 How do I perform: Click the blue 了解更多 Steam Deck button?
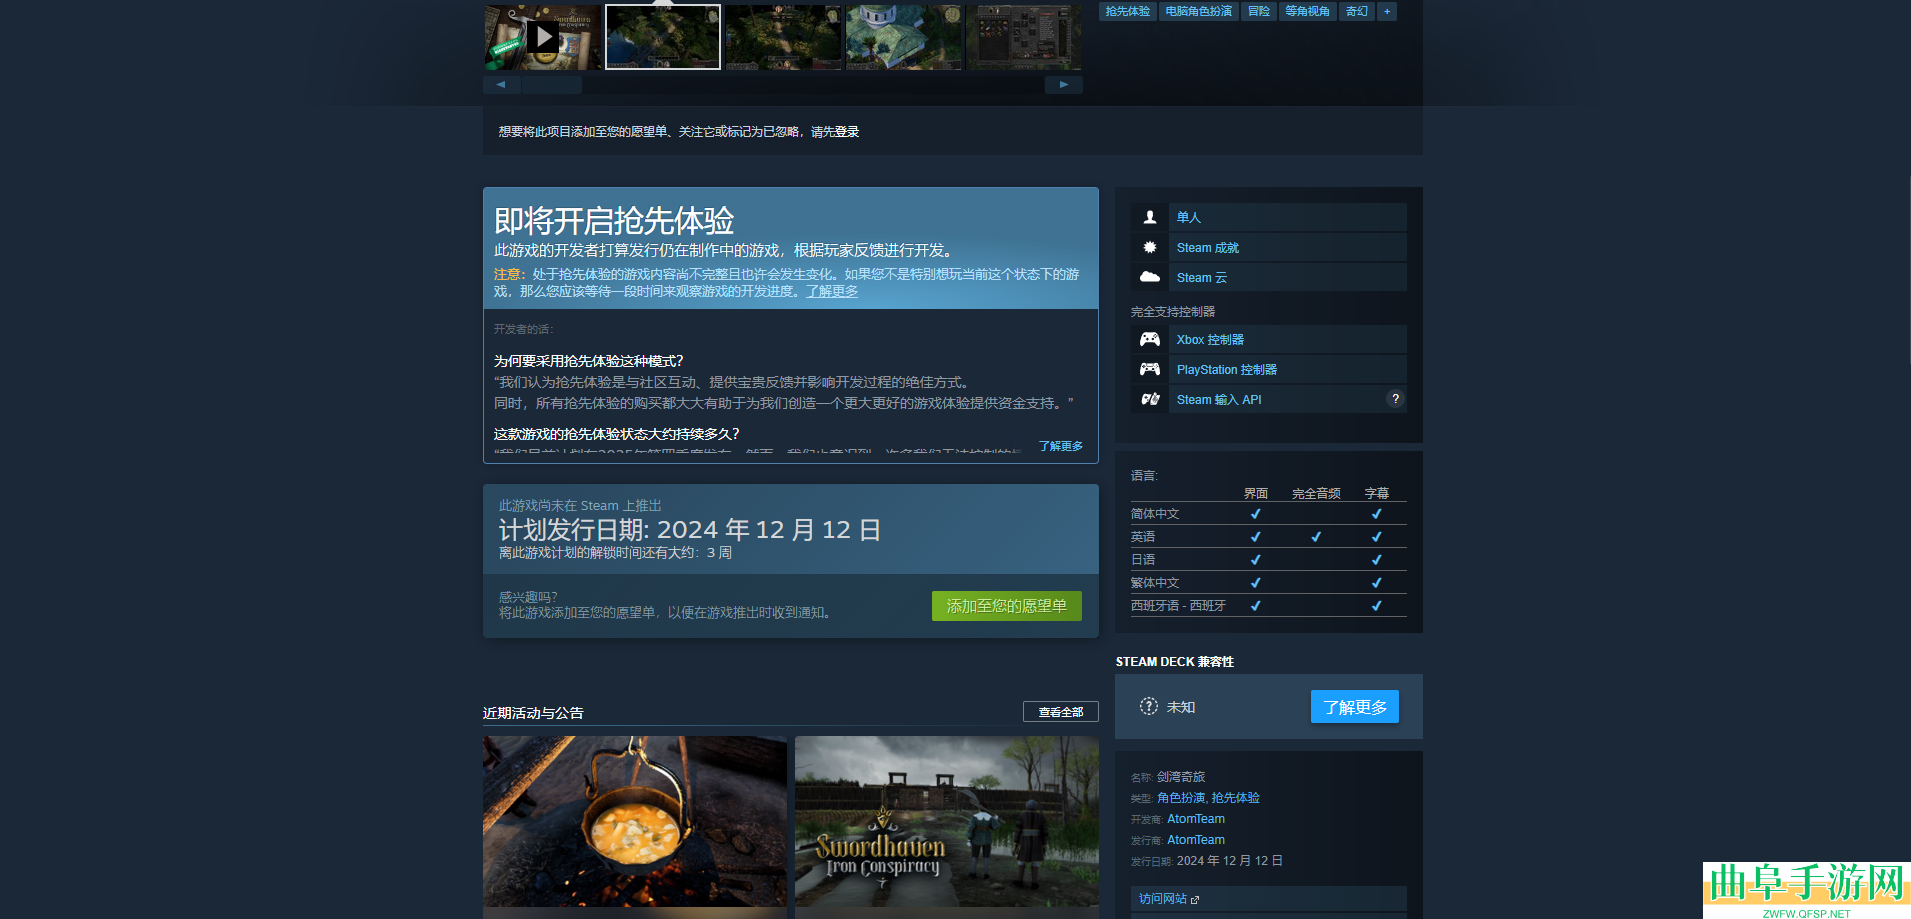click(1355, 707)
